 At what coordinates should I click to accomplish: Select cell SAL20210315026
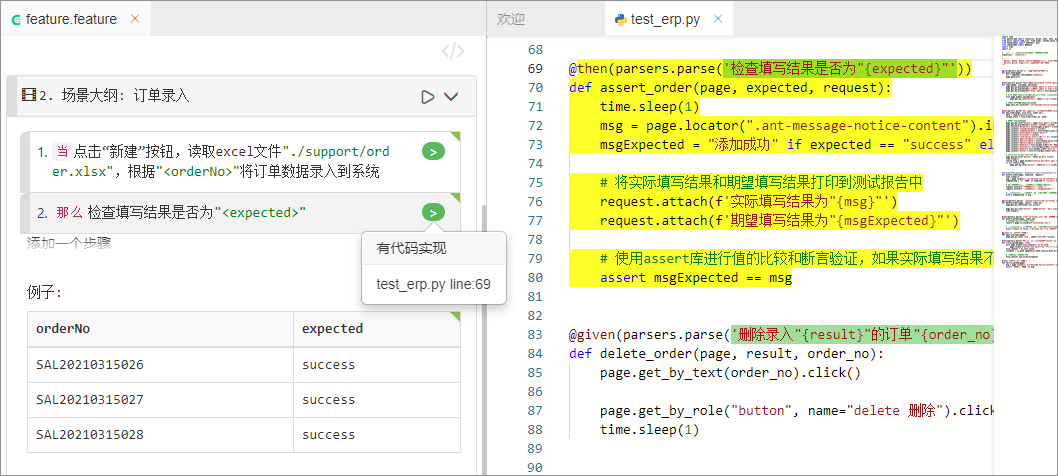(161, 365)
